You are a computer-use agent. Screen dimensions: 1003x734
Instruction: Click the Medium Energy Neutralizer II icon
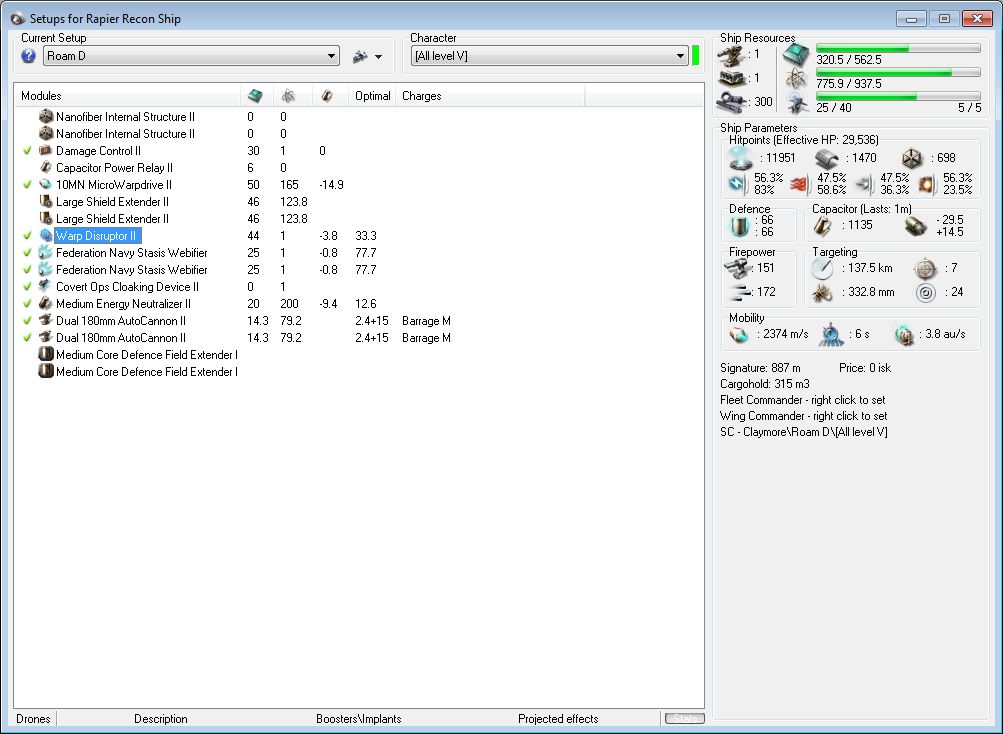(45, 303)
